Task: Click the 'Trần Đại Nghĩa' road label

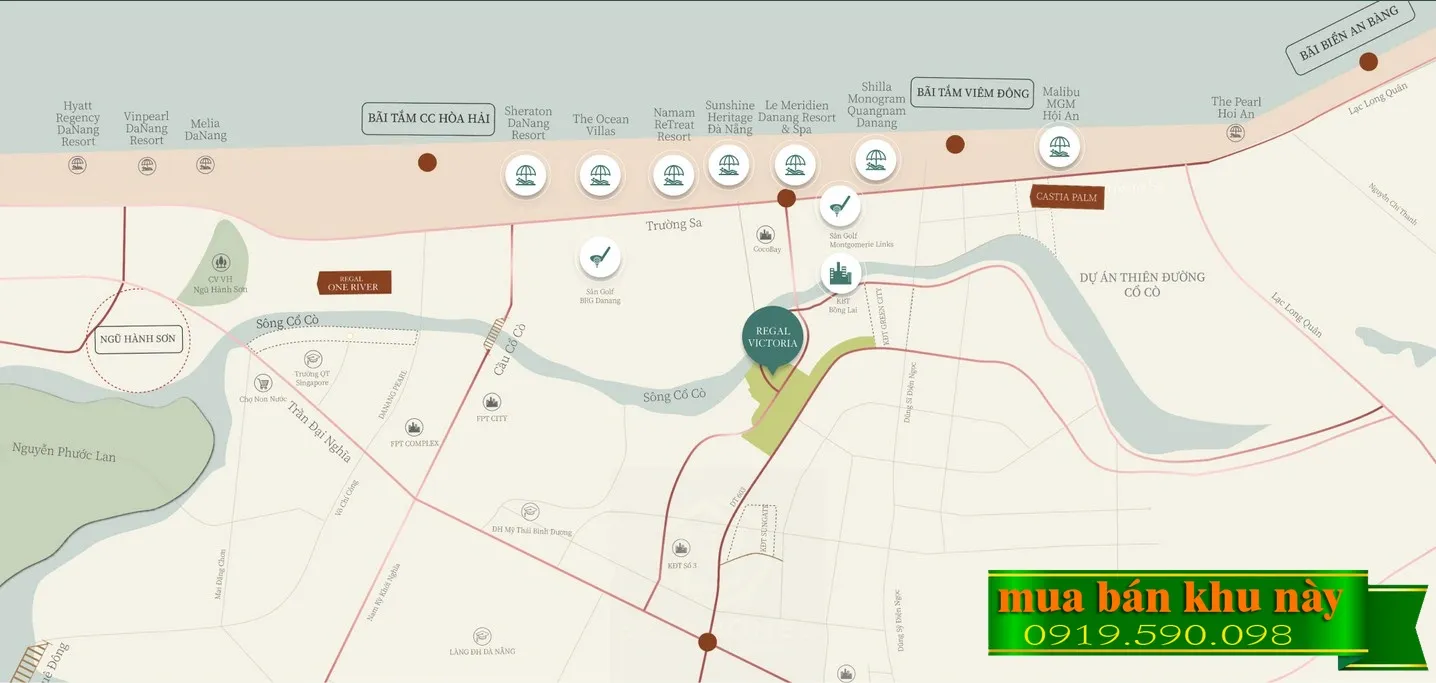Action: [x=320, y=431]
